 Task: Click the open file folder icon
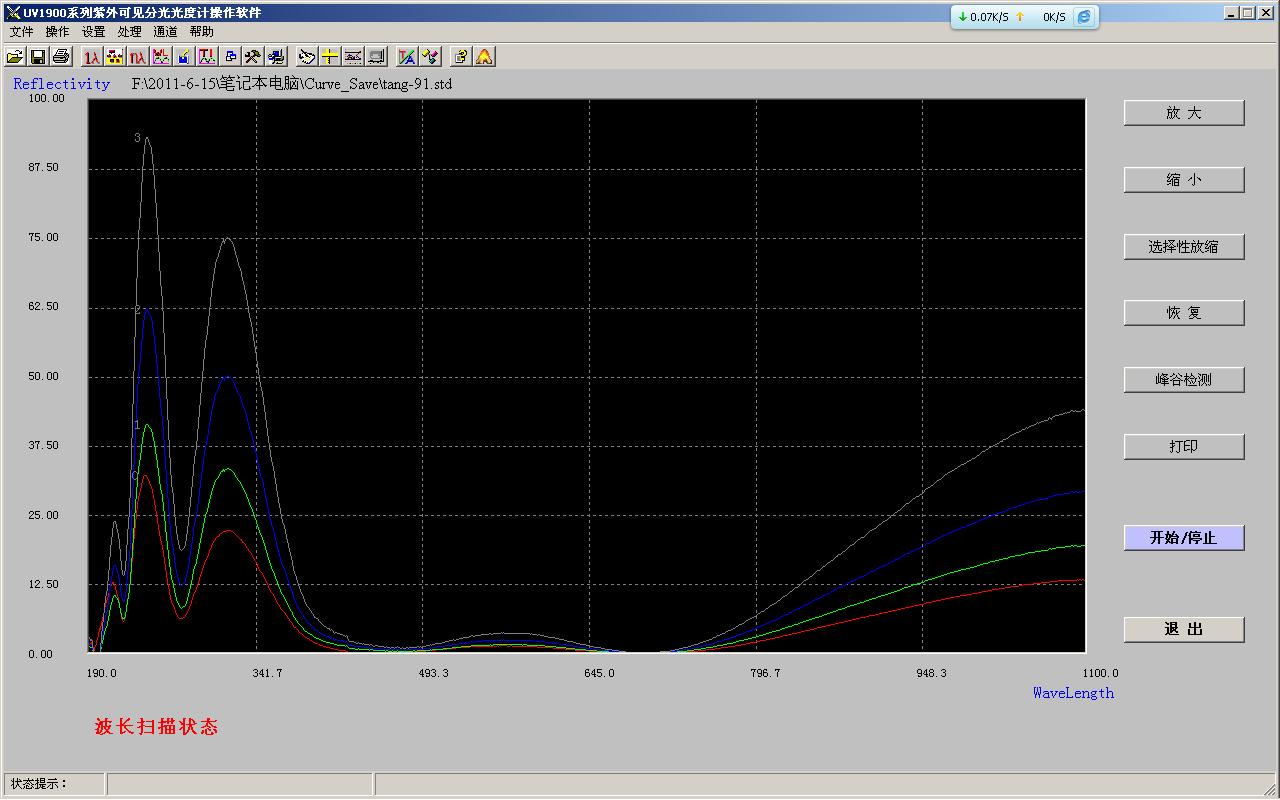[15, 57]
